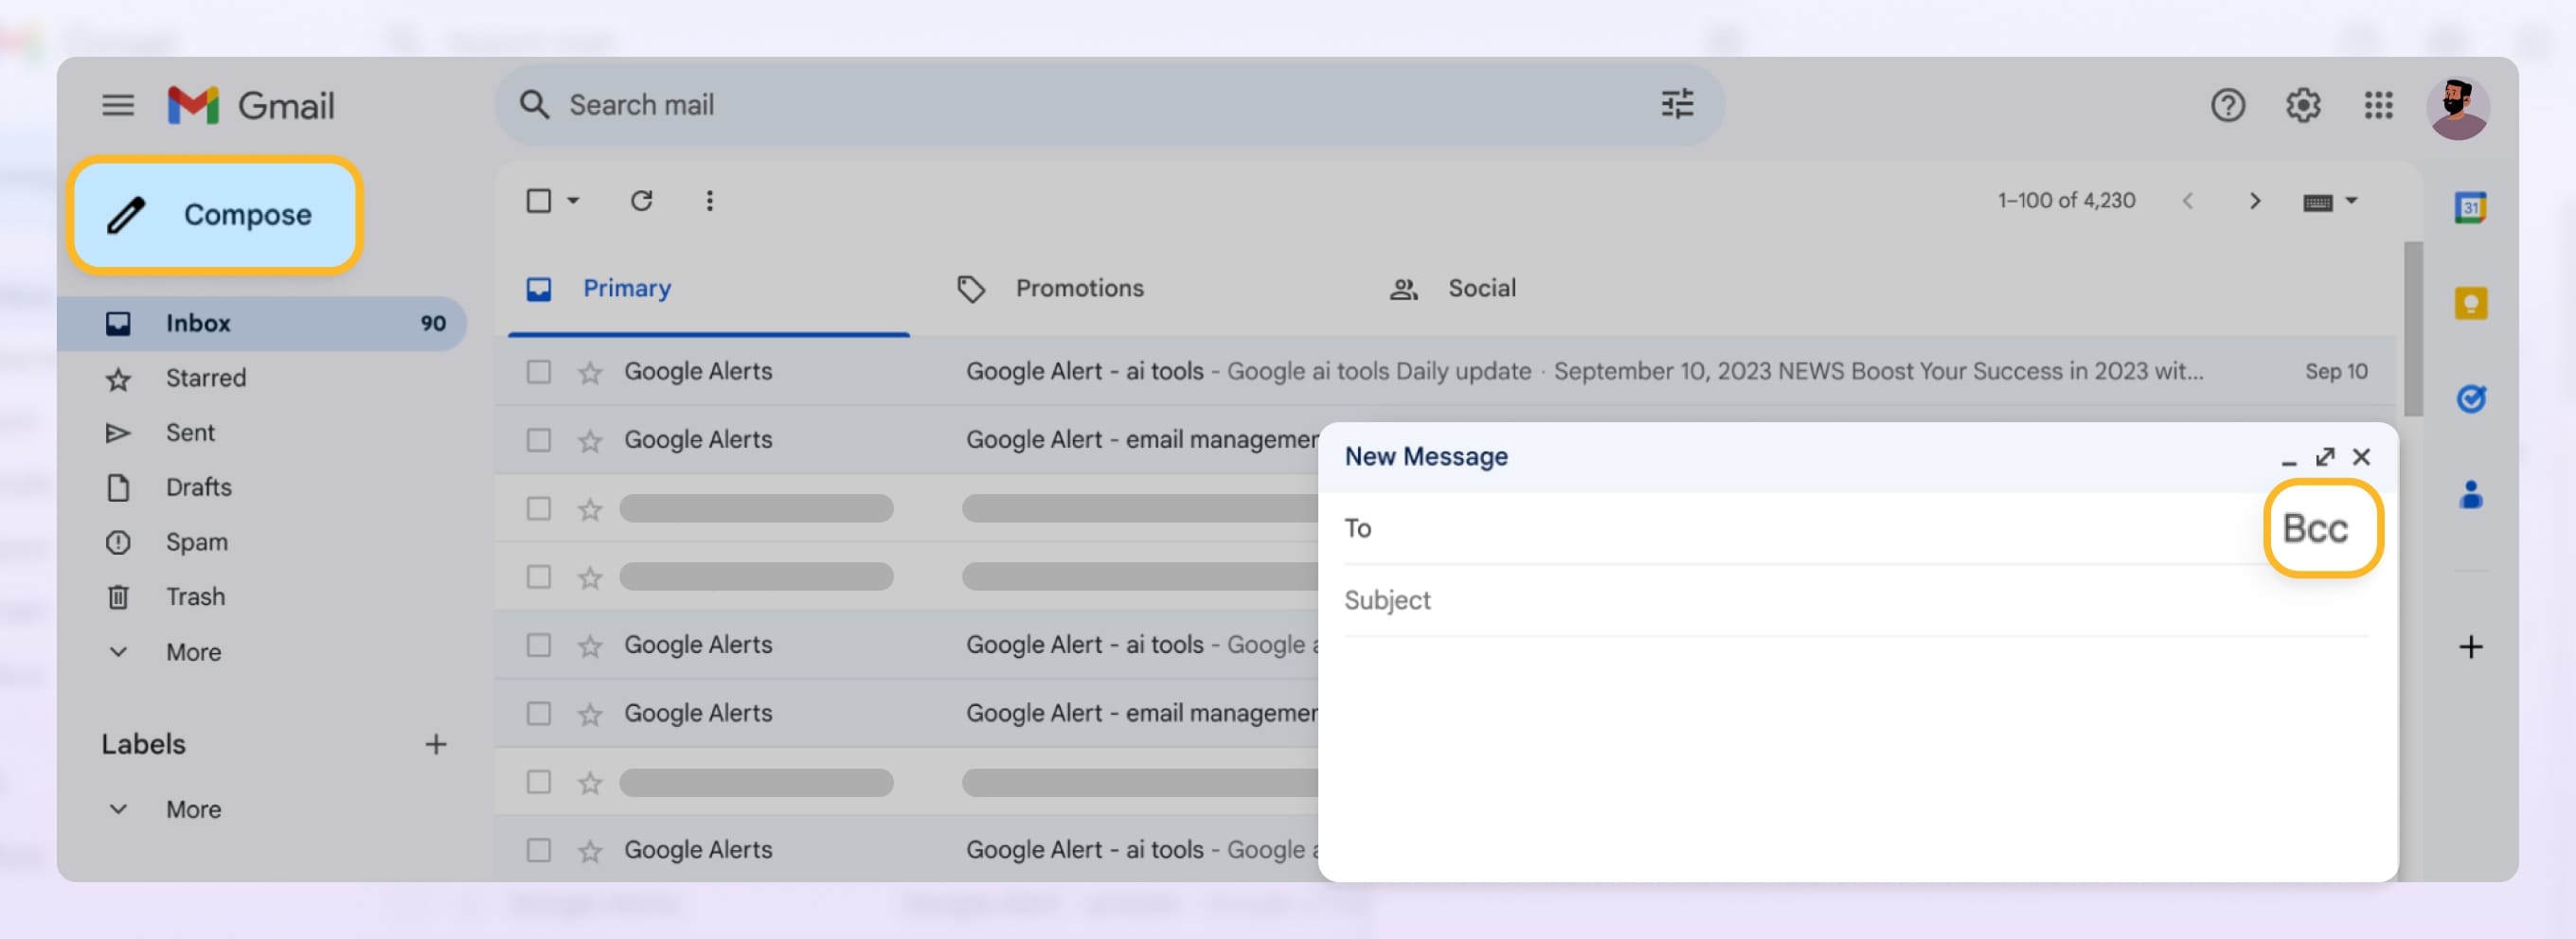Image resolution: width=2576 pixels, height=939 pixels.
Task: Refresh the inbox with the reload icon
Action: [x=641, y=200]
